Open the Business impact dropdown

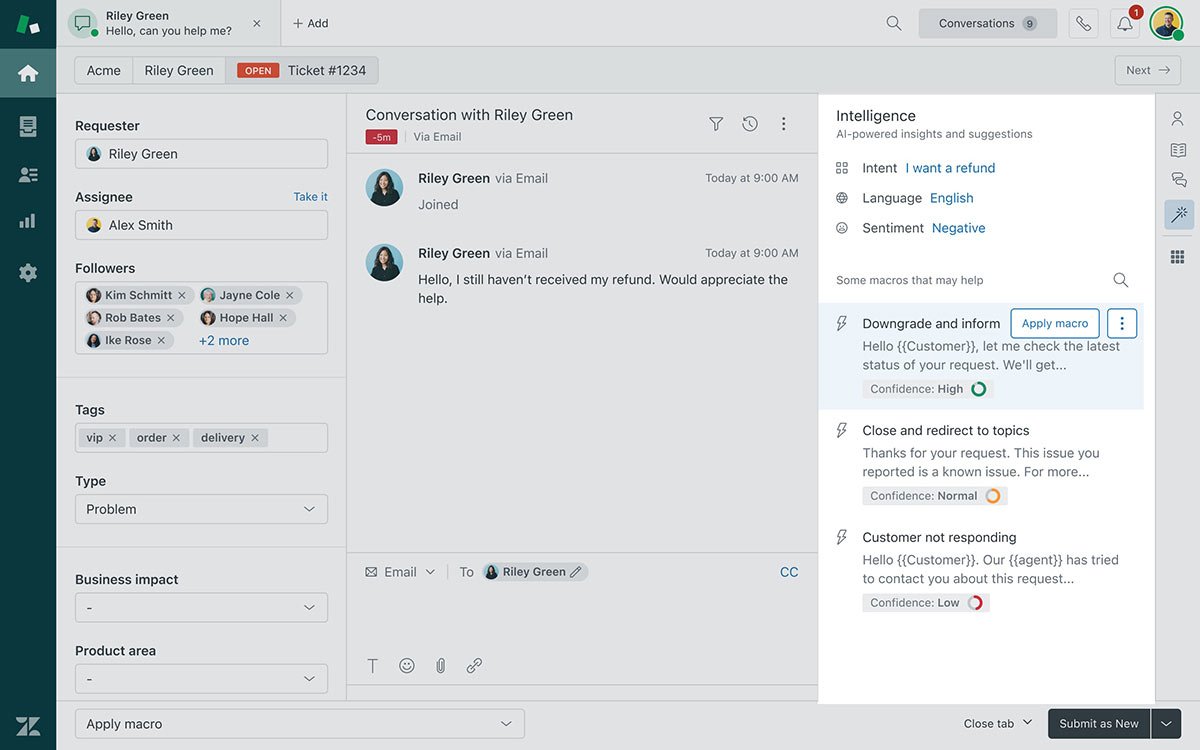(201, 608)
